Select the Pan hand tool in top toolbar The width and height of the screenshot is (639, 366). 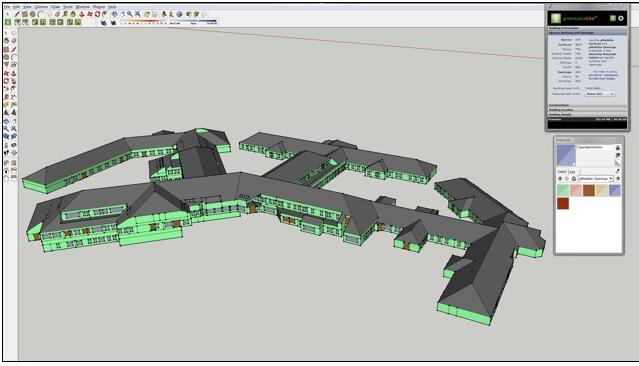click(123, 14)
